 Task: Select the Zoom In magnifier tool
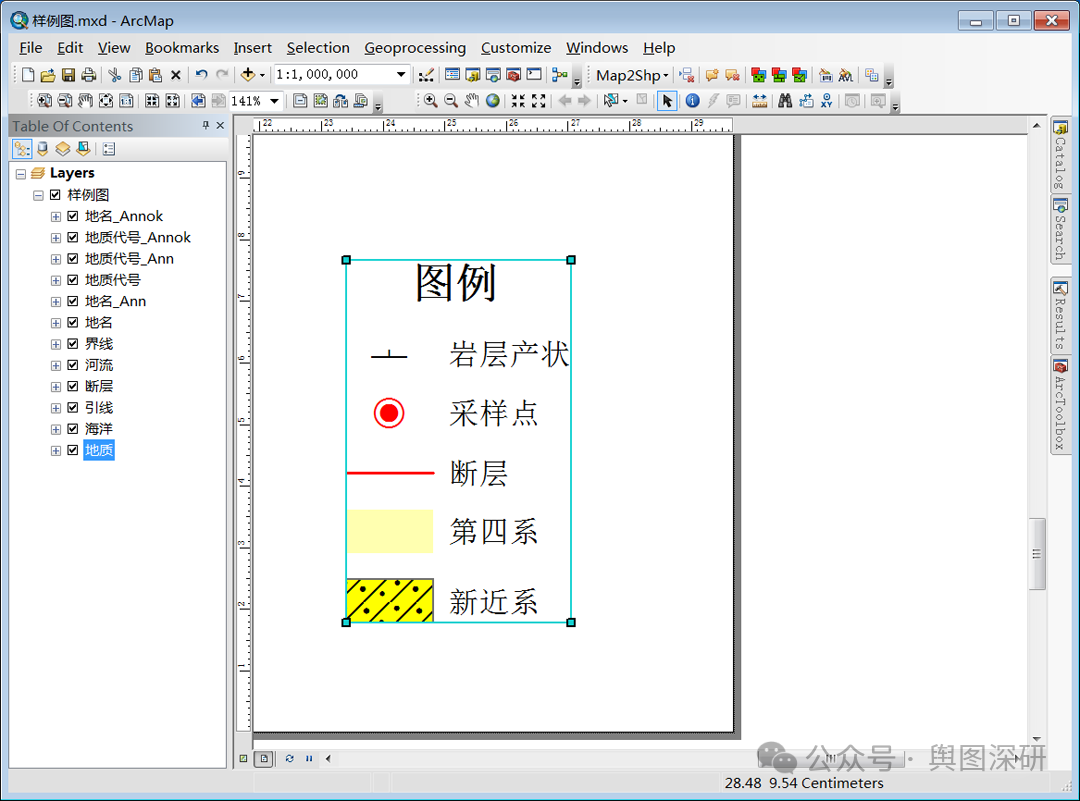coord(430,101)
